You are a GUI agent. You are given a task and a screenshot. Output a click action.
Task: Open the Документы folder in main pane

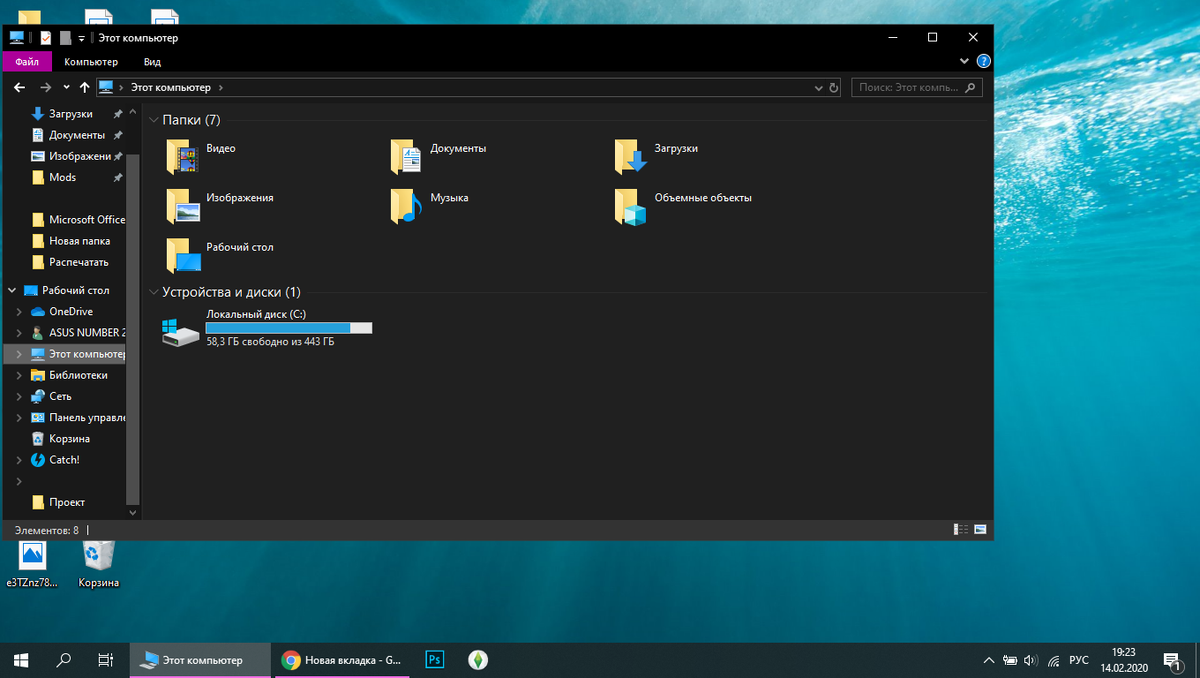coord(438,155)
